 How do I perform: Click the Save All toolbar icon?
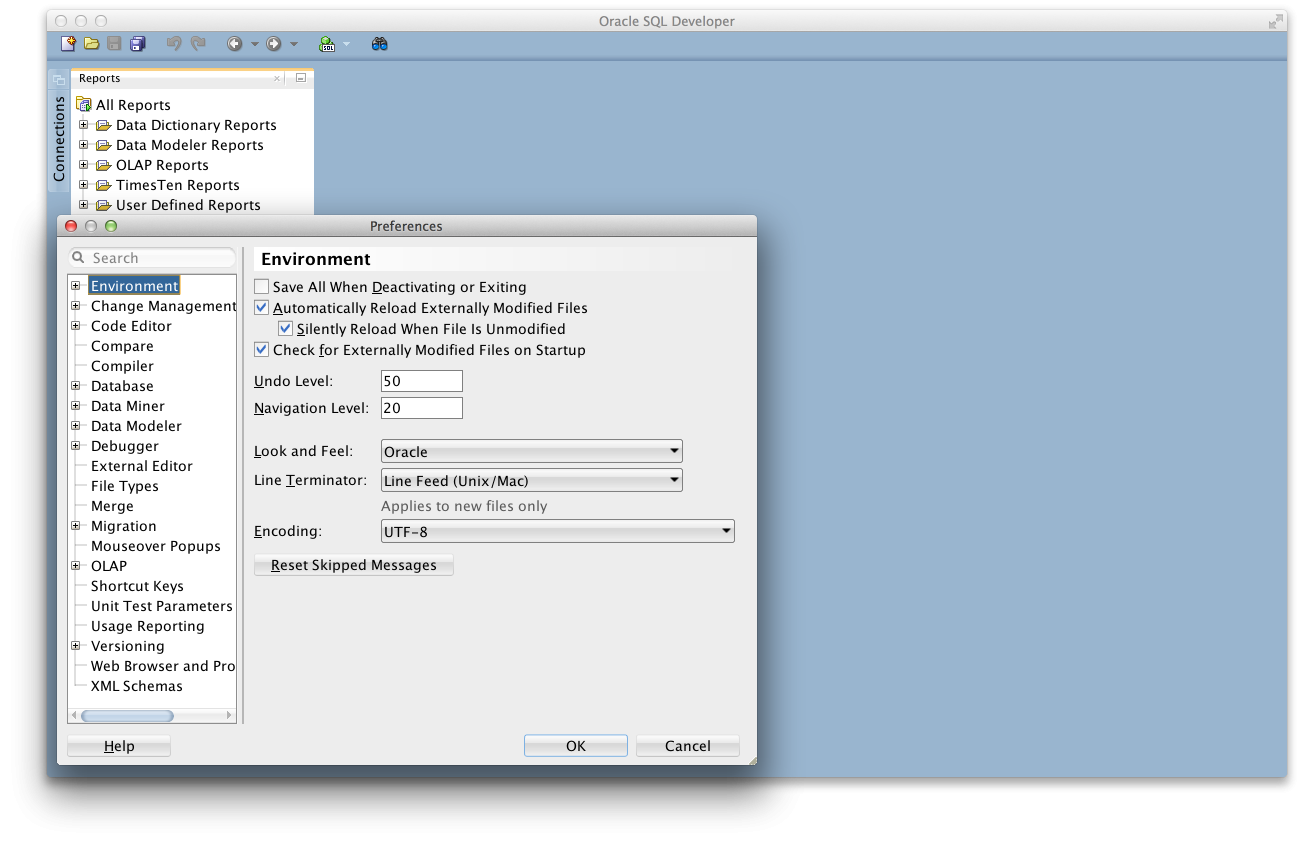coord(138,44)
